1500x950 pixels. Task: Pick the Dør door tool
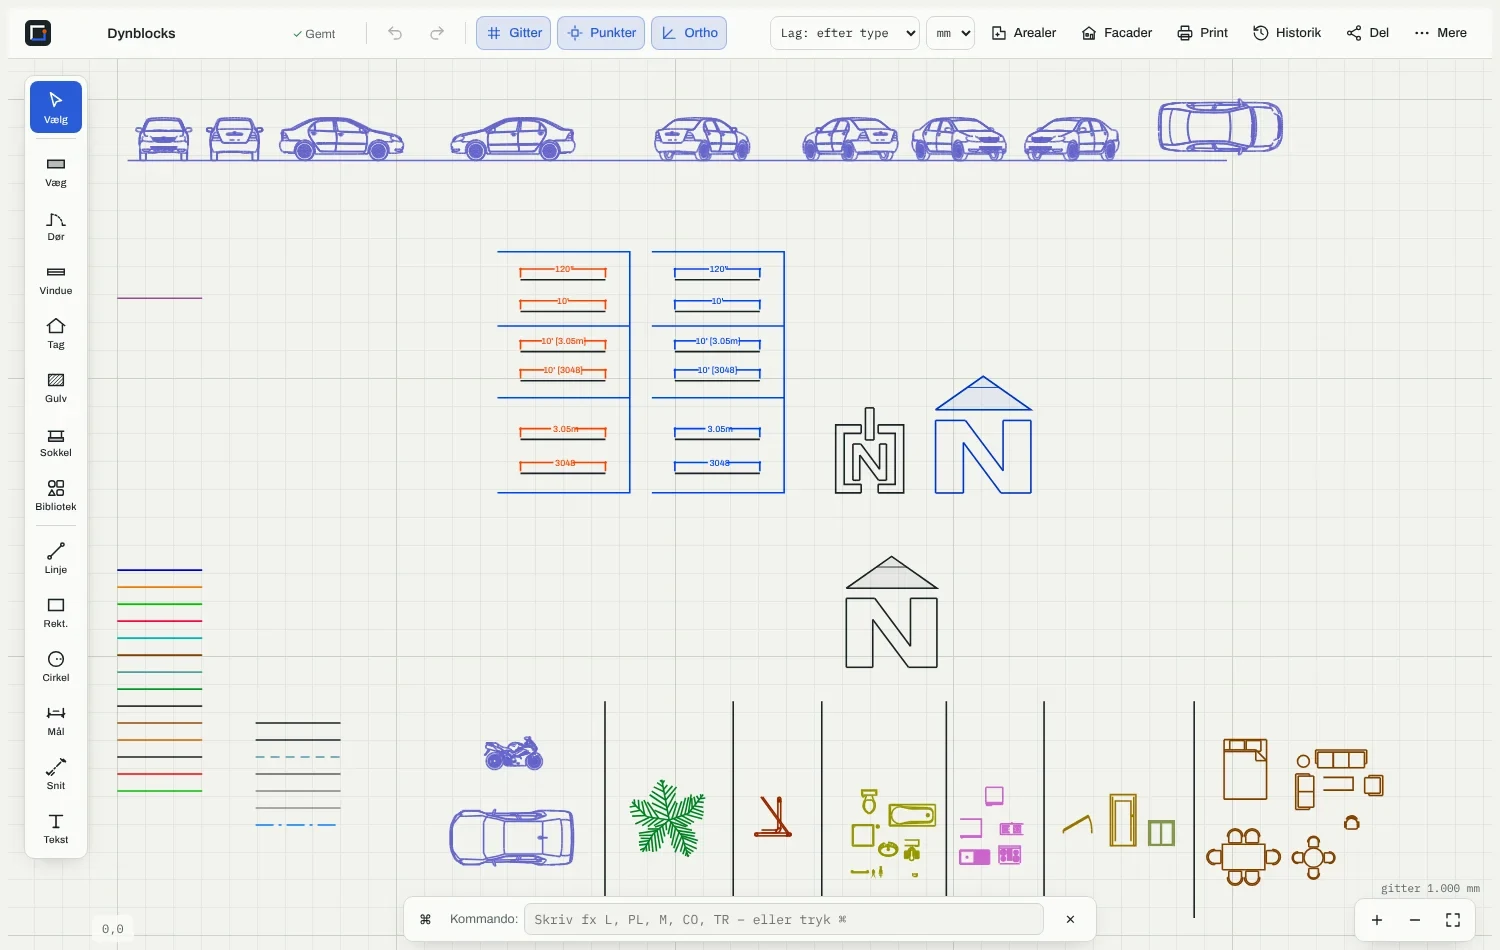click(56, 226)
